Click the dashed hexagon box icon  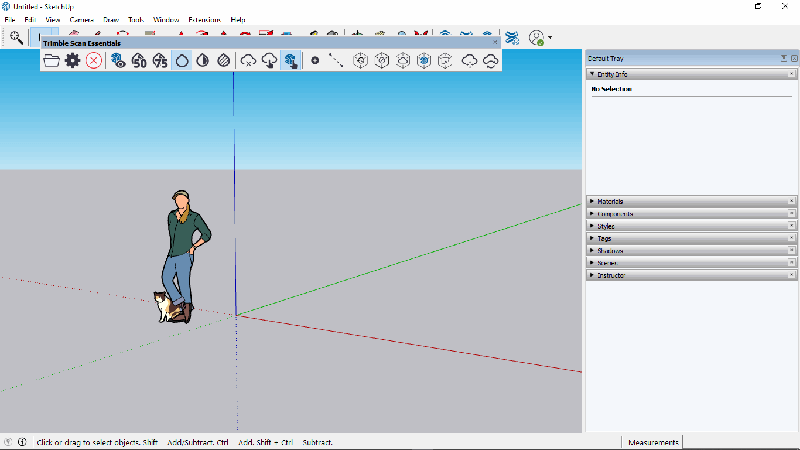(x=445, y=61)
